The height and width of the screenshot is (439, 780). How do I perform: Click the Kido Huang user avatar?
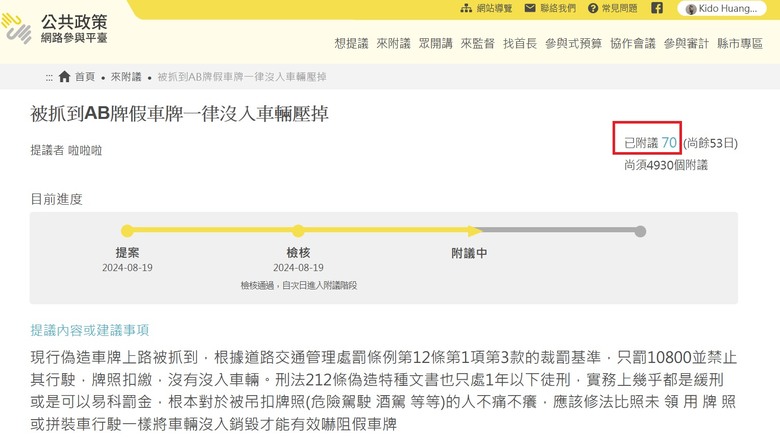(x=690, y=9)
